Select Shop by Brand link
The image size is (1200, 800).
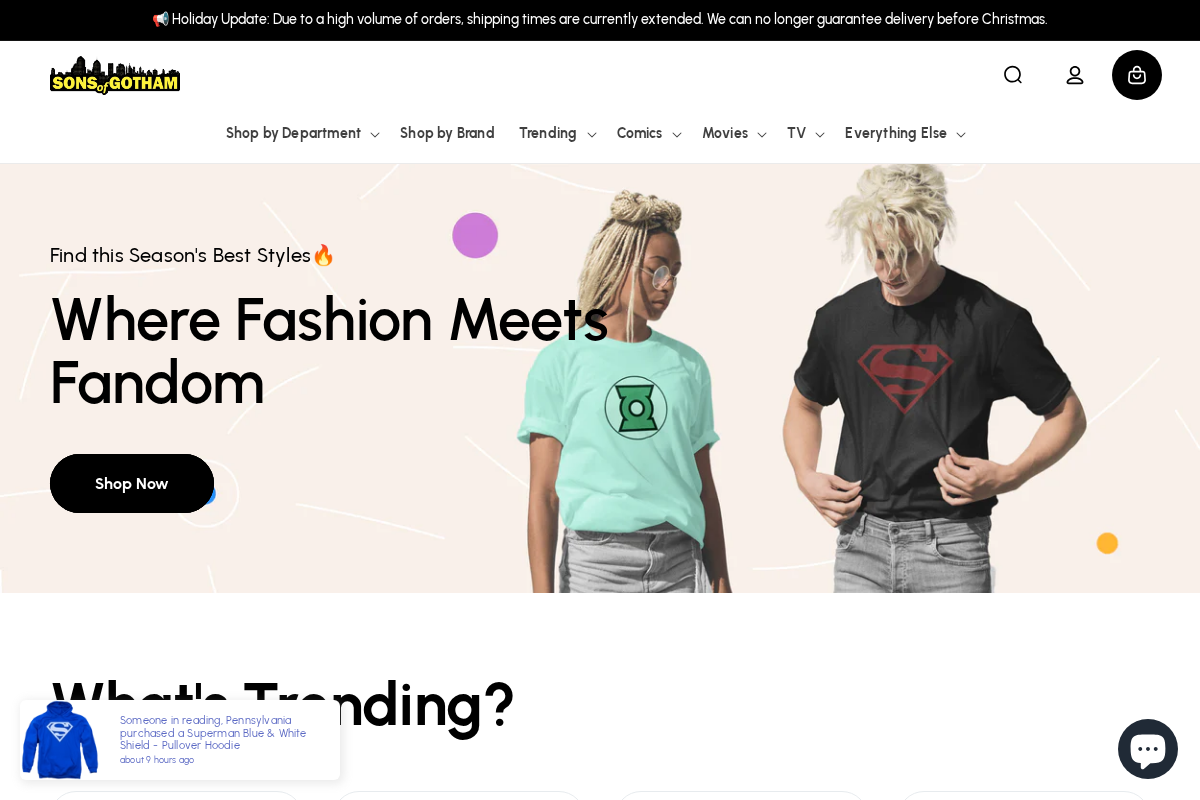pos(447,133)
